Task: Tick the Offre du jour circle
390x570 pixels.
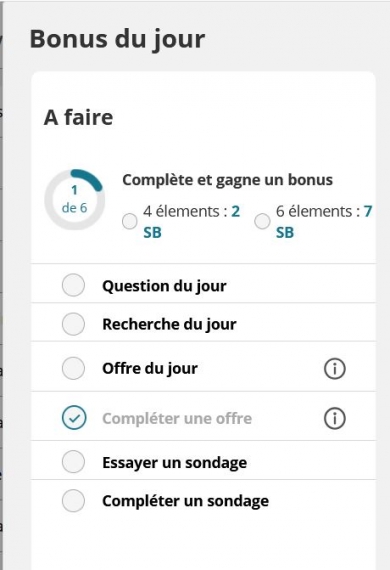Action: 73,368
